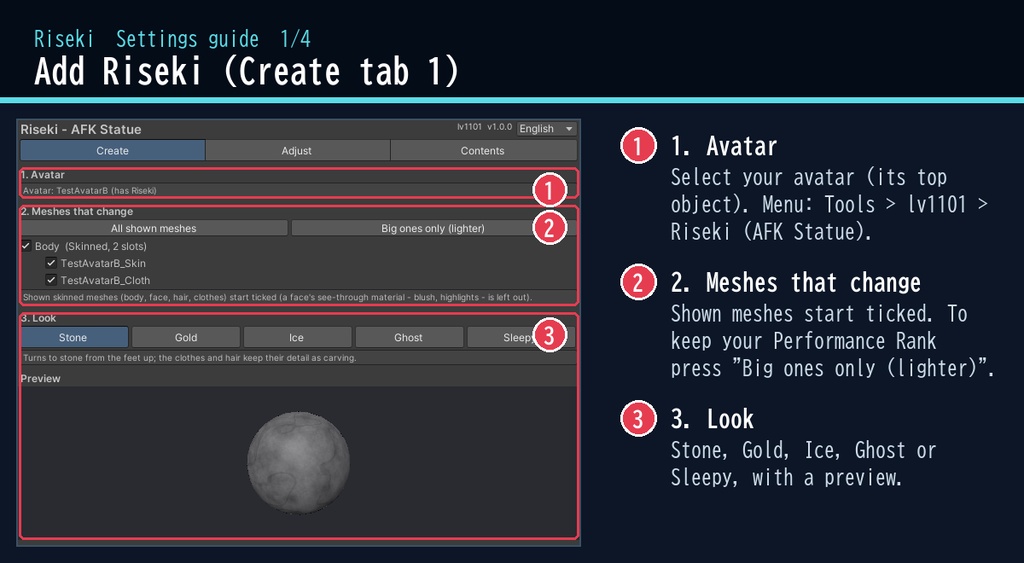Image resolution: width=1024 pixels, height=563 pixels.
Task: Switch to the Create tab
Action: click(x=112, y=150)
